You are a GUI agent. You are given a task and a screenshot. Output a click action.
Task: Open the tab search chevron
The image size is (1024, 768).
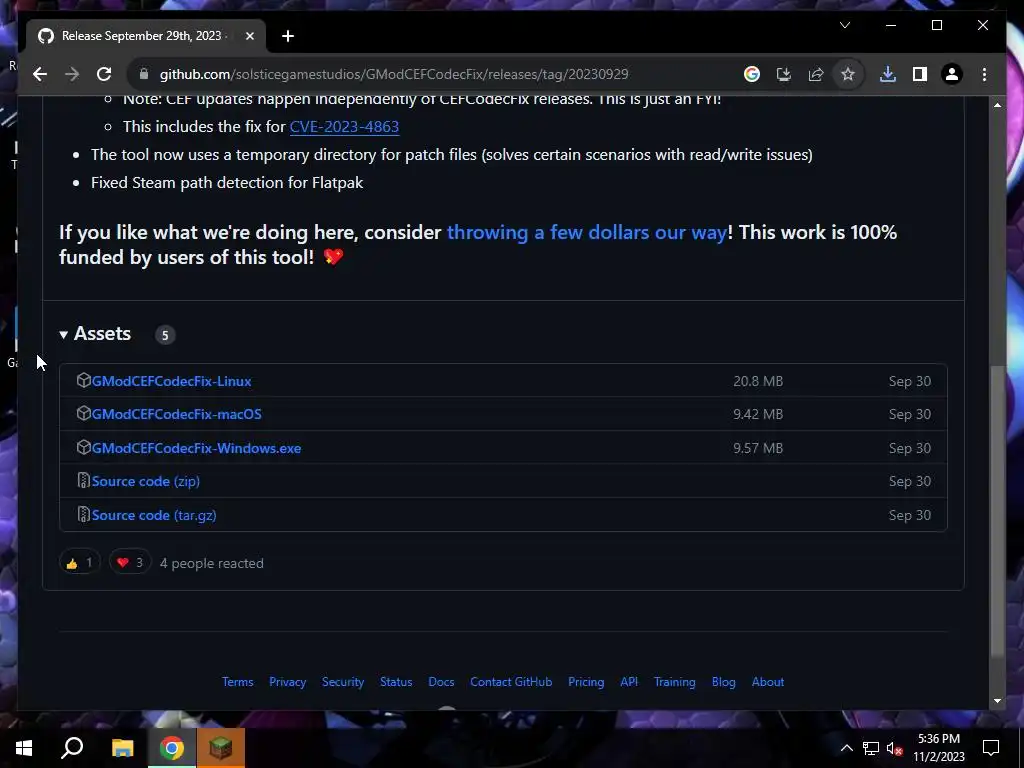(845, 25)
